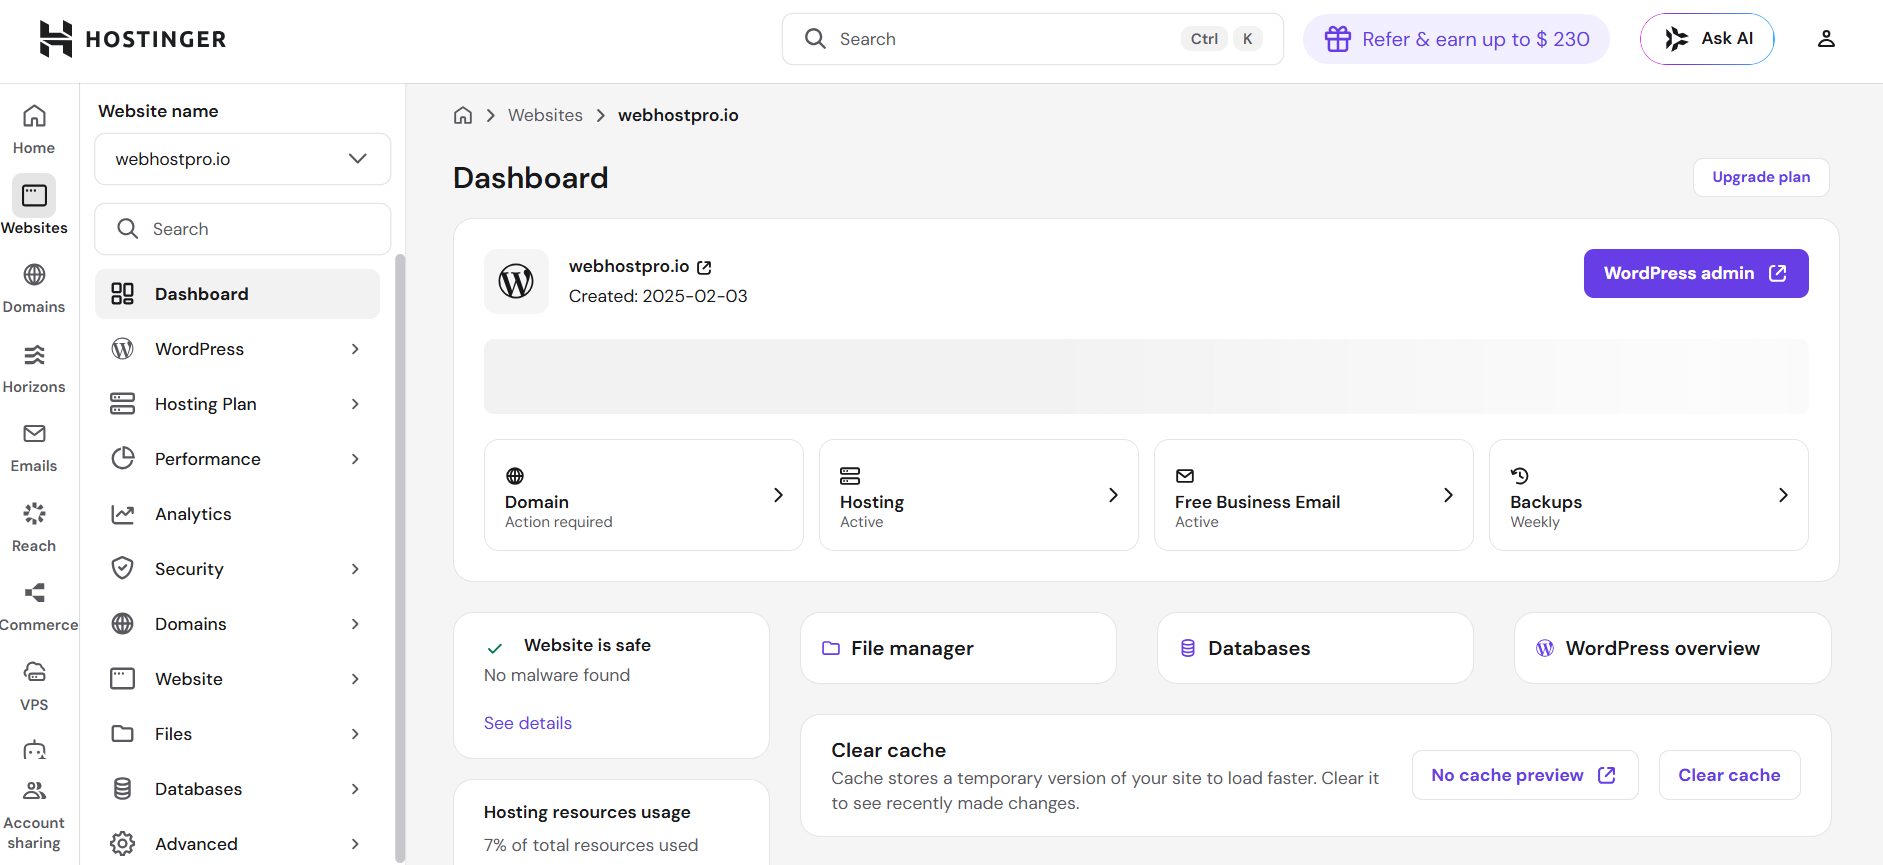The width and height of the screenshot is (1883, 865).
Task: Open the WordPress overview card
Action: tap(1672, 648)
